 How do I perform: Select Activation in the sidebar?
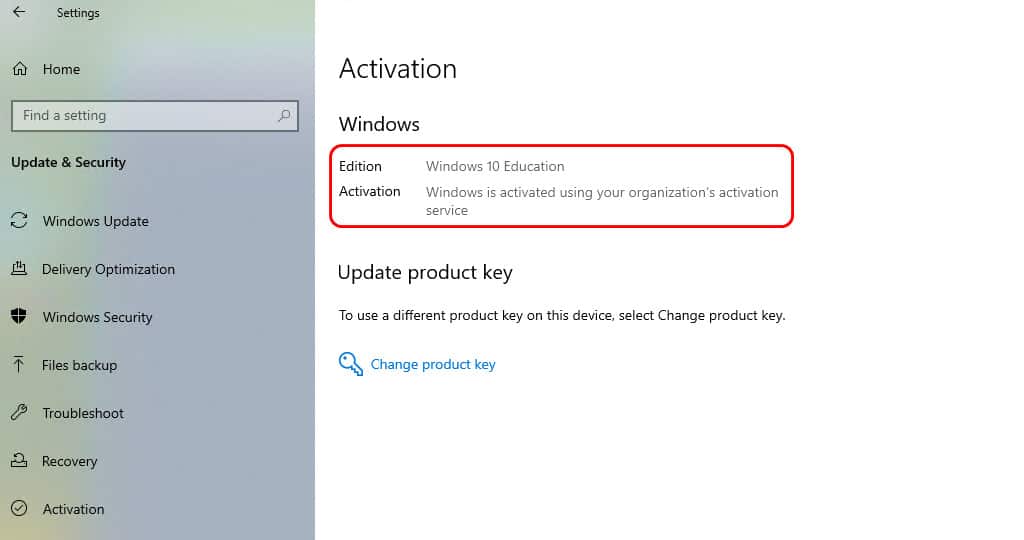(x=73, y=509)
